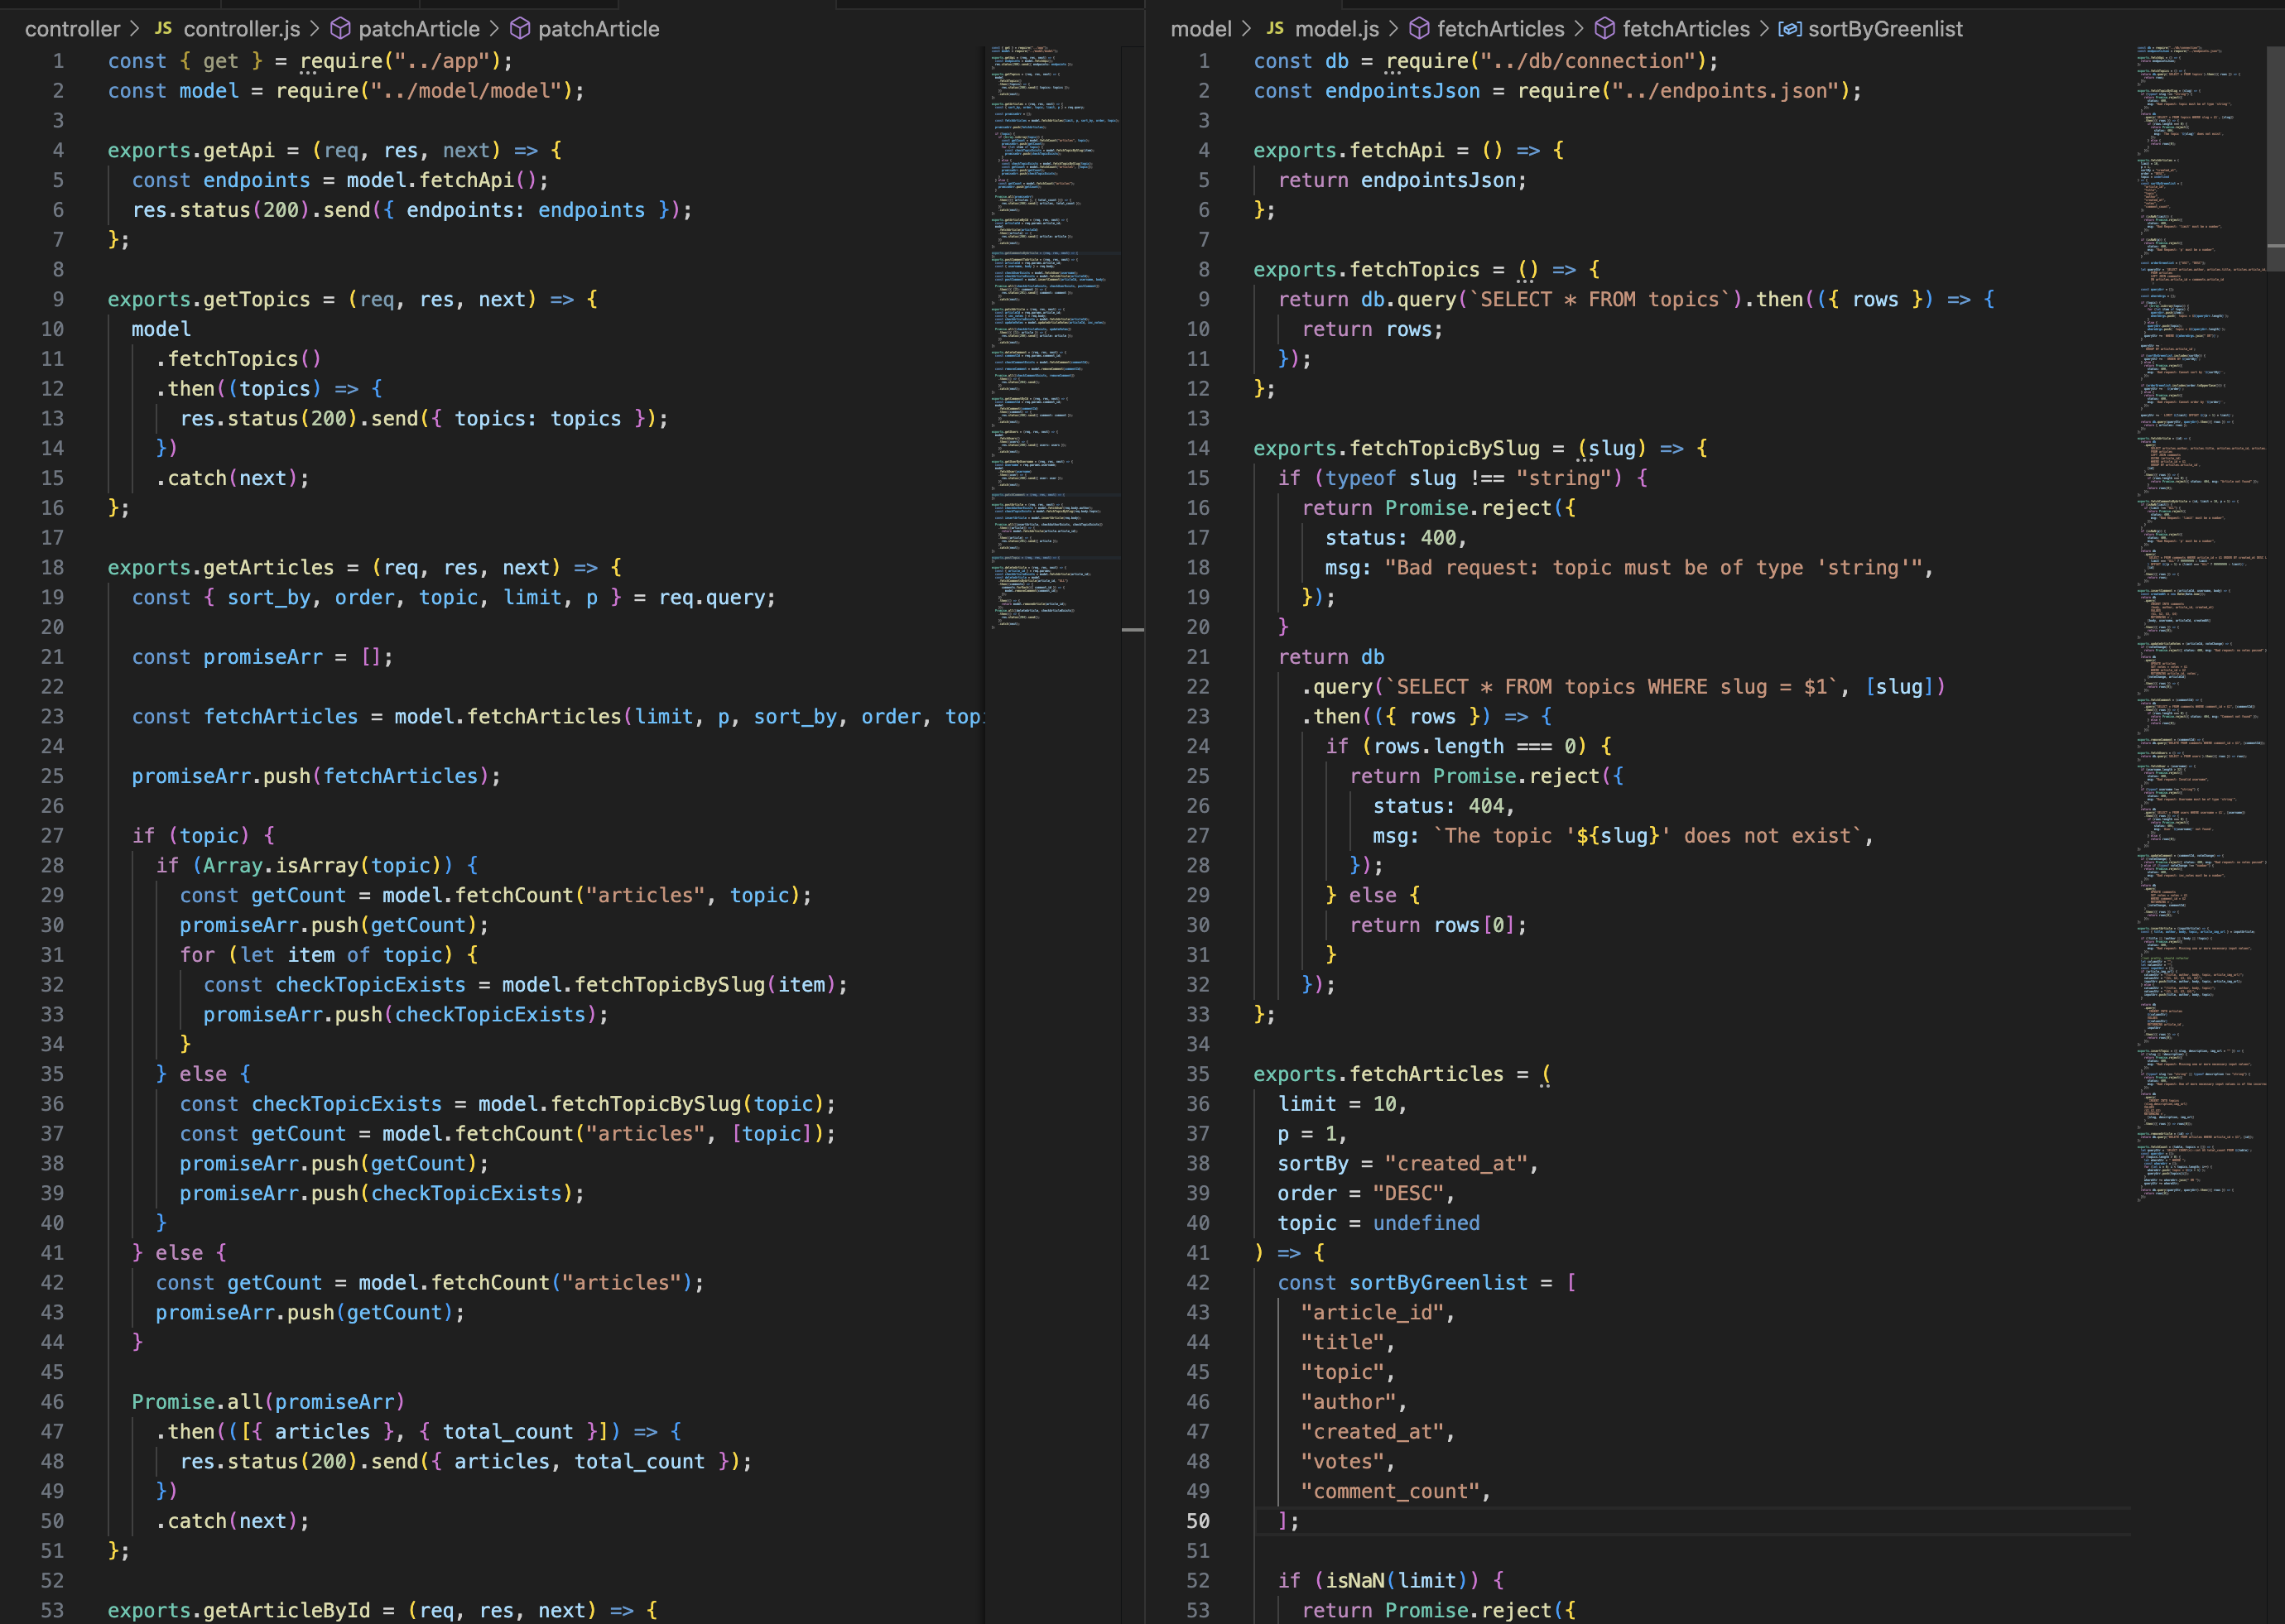Click 'return endpointsJson;' in model.js
Viewport: 2285px width, 1624px height.
[x=1402, y=180]
